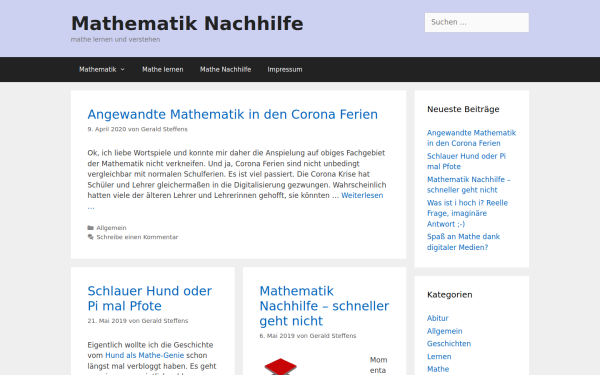600x375 pixels.
Task: Open the Impressum menu item
Action: tap(285, 69)
